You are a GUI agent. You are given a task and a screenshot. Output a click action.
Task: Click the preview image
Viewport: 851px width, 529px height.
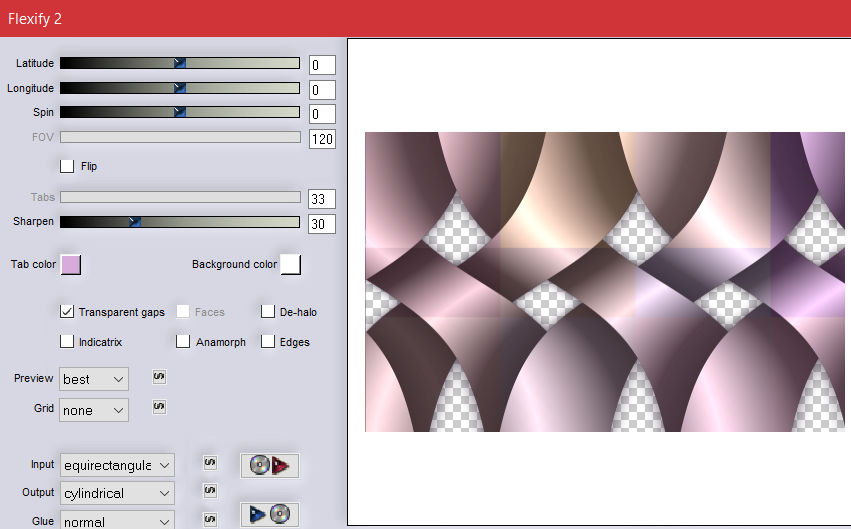[605, 282]
